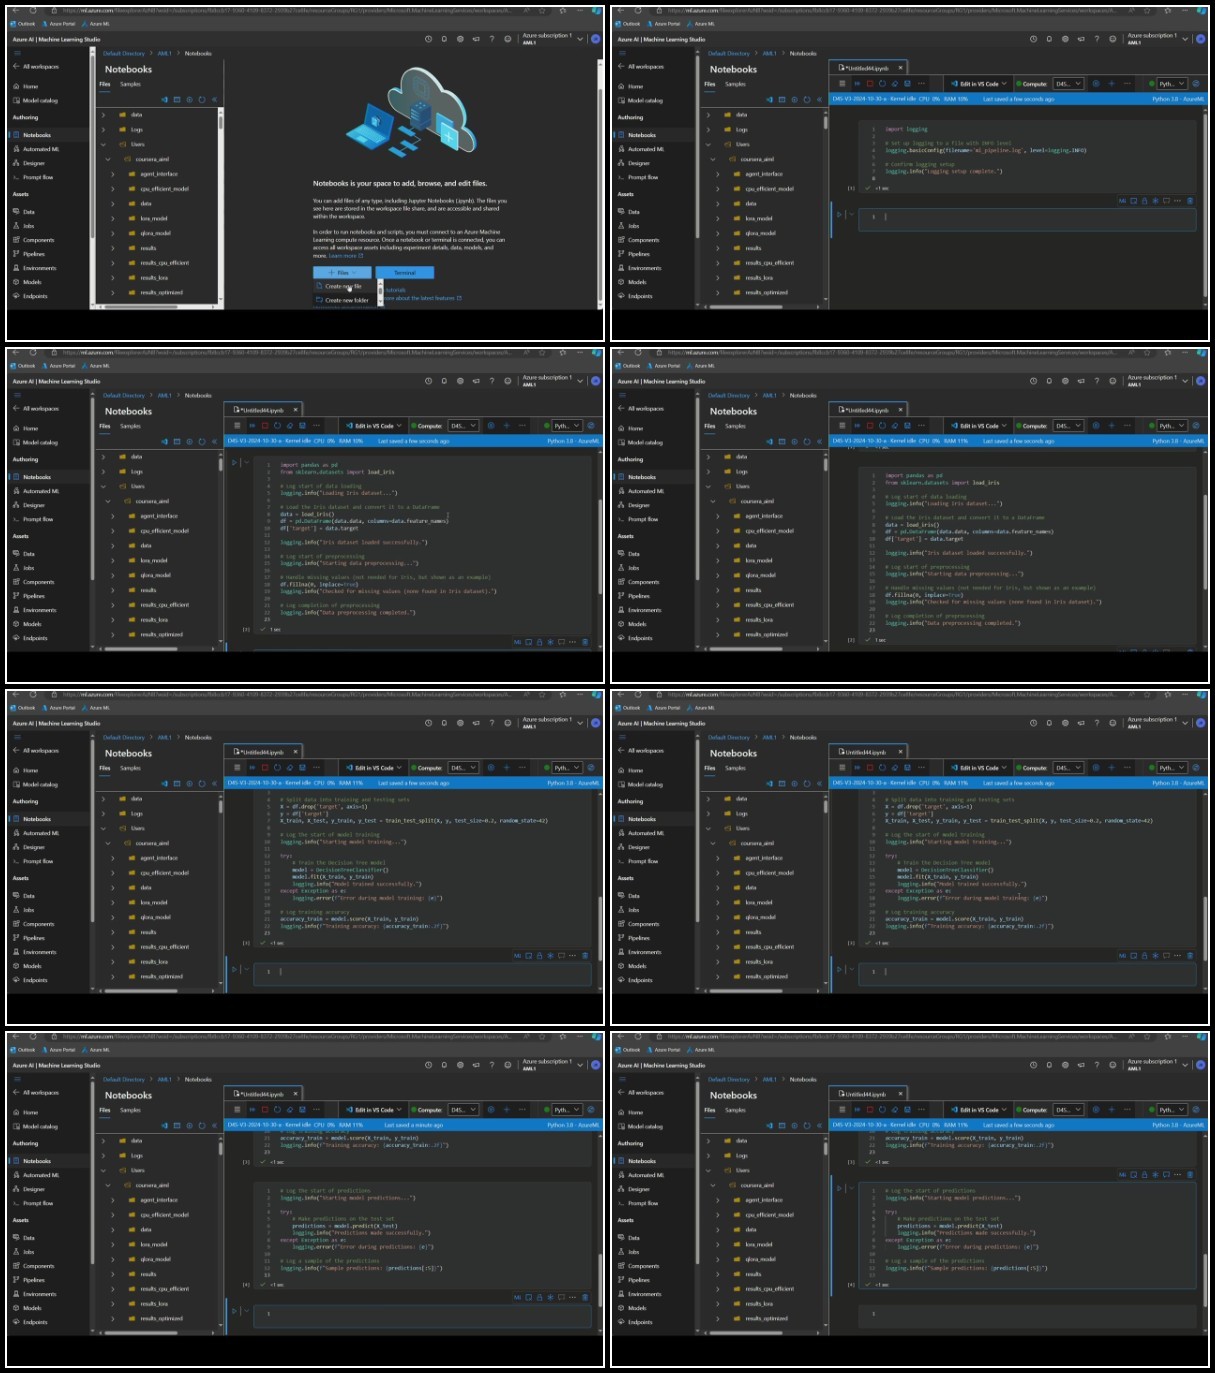Expand Compute selector in import logging notebook
The image size is (1215, 1373).
pyautogui.click(x=1068, y=84)
